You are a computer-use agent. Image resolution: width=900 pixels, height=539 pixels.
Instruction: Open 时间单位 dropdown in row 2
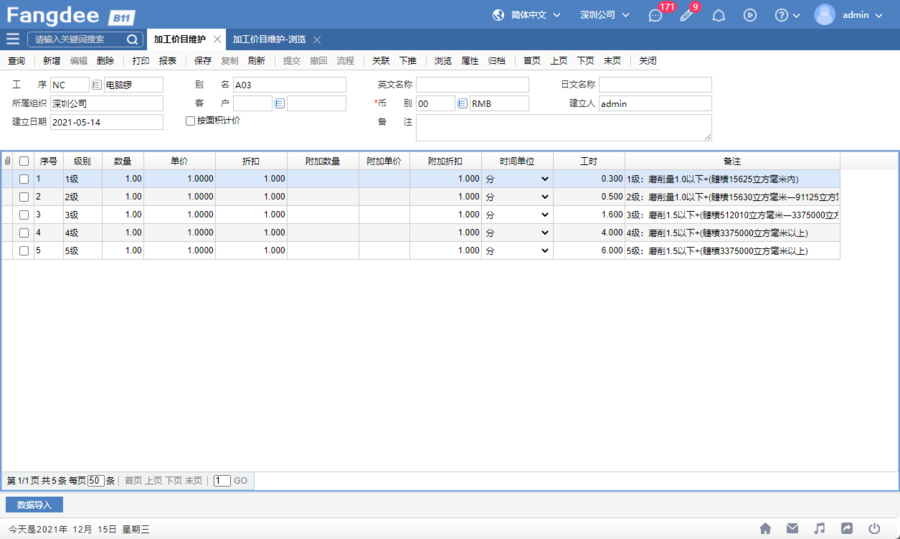517,197
